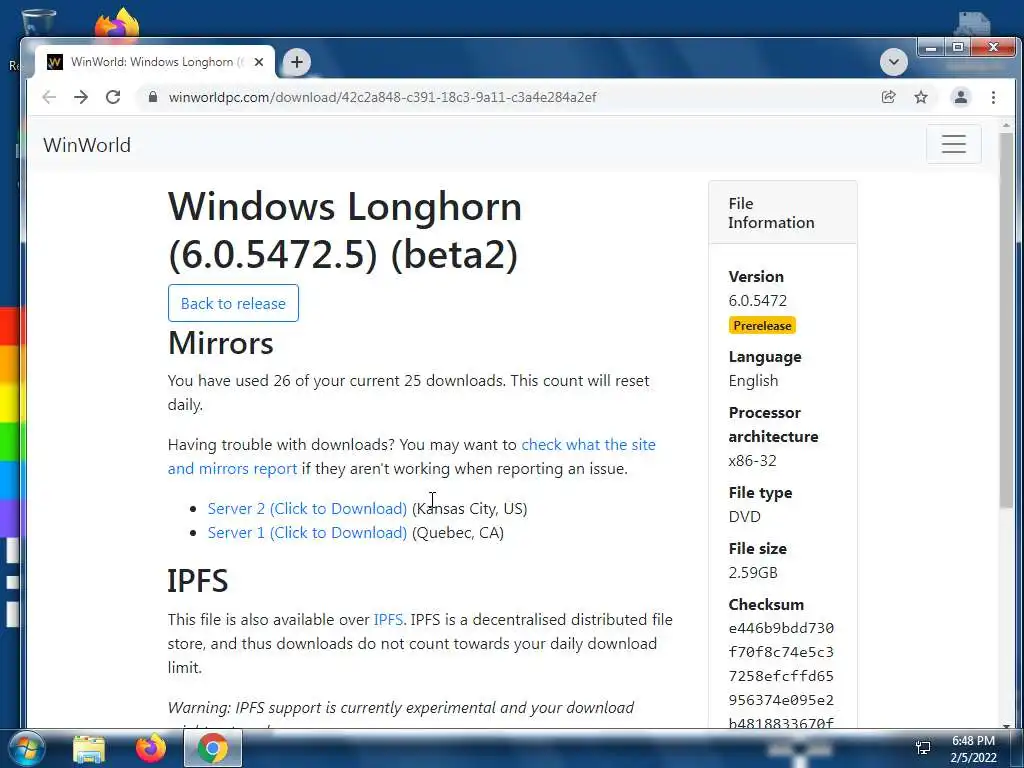Viewport: 1024px width, 768px height.
Task: Open the Windows Start button
Action: click(25, 748)
